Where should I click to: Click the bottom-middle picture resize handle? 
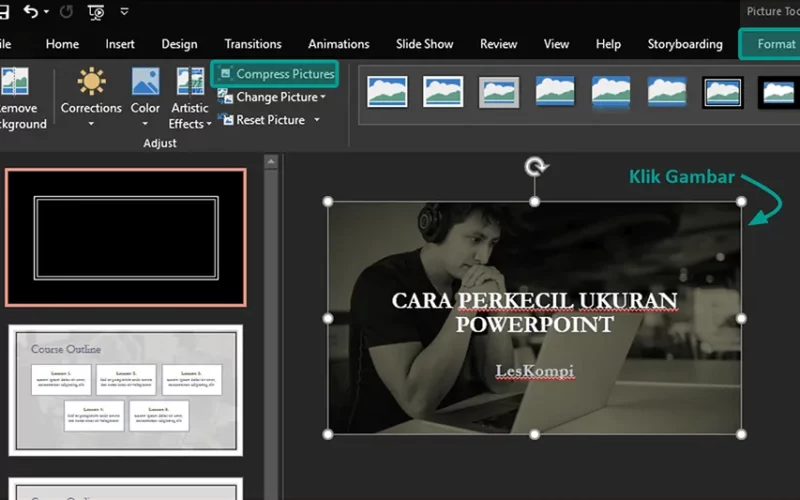click(x=534, y=434)
